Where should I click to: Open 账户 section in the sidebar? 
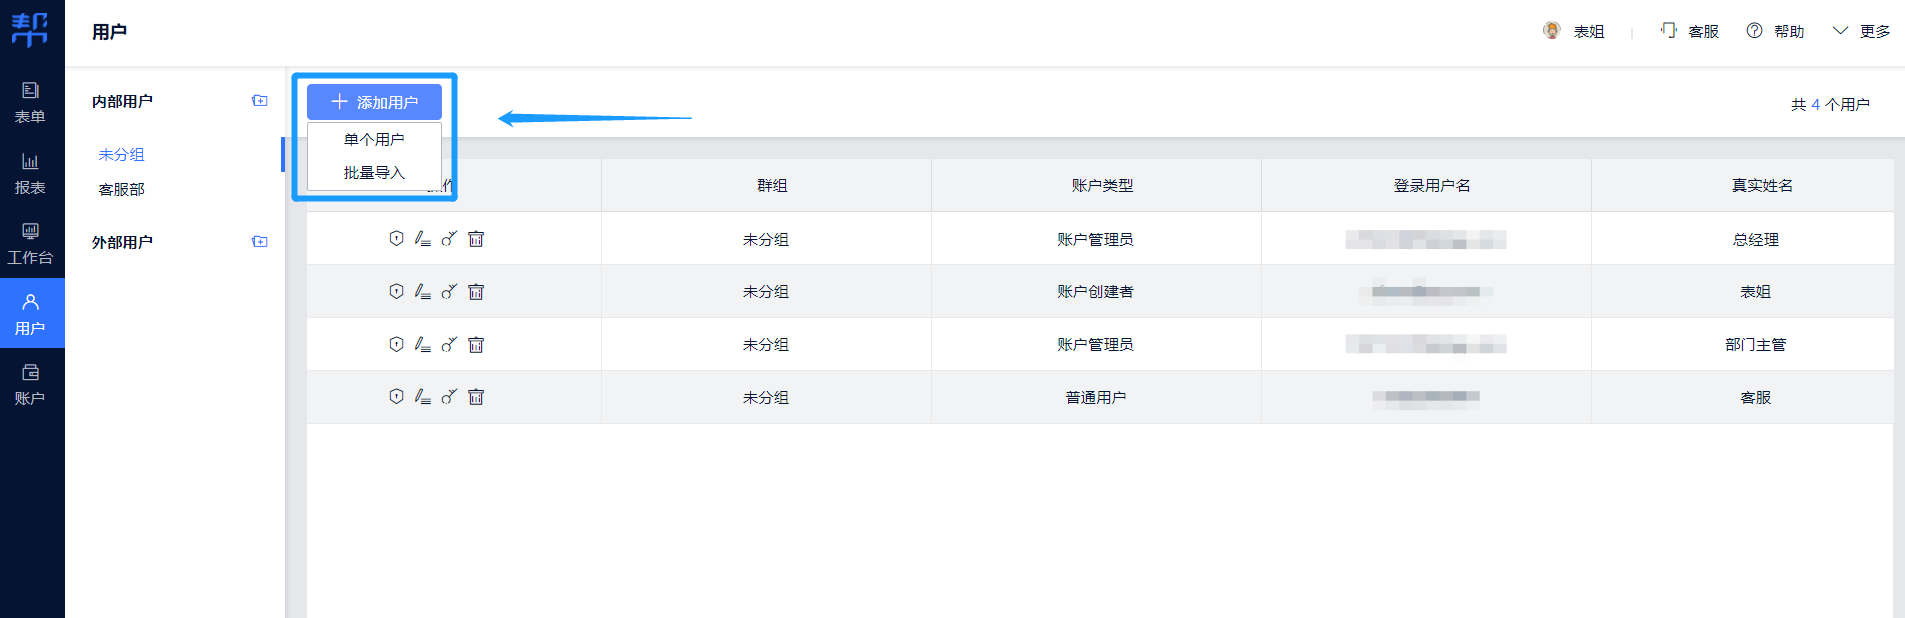(30, 384)
